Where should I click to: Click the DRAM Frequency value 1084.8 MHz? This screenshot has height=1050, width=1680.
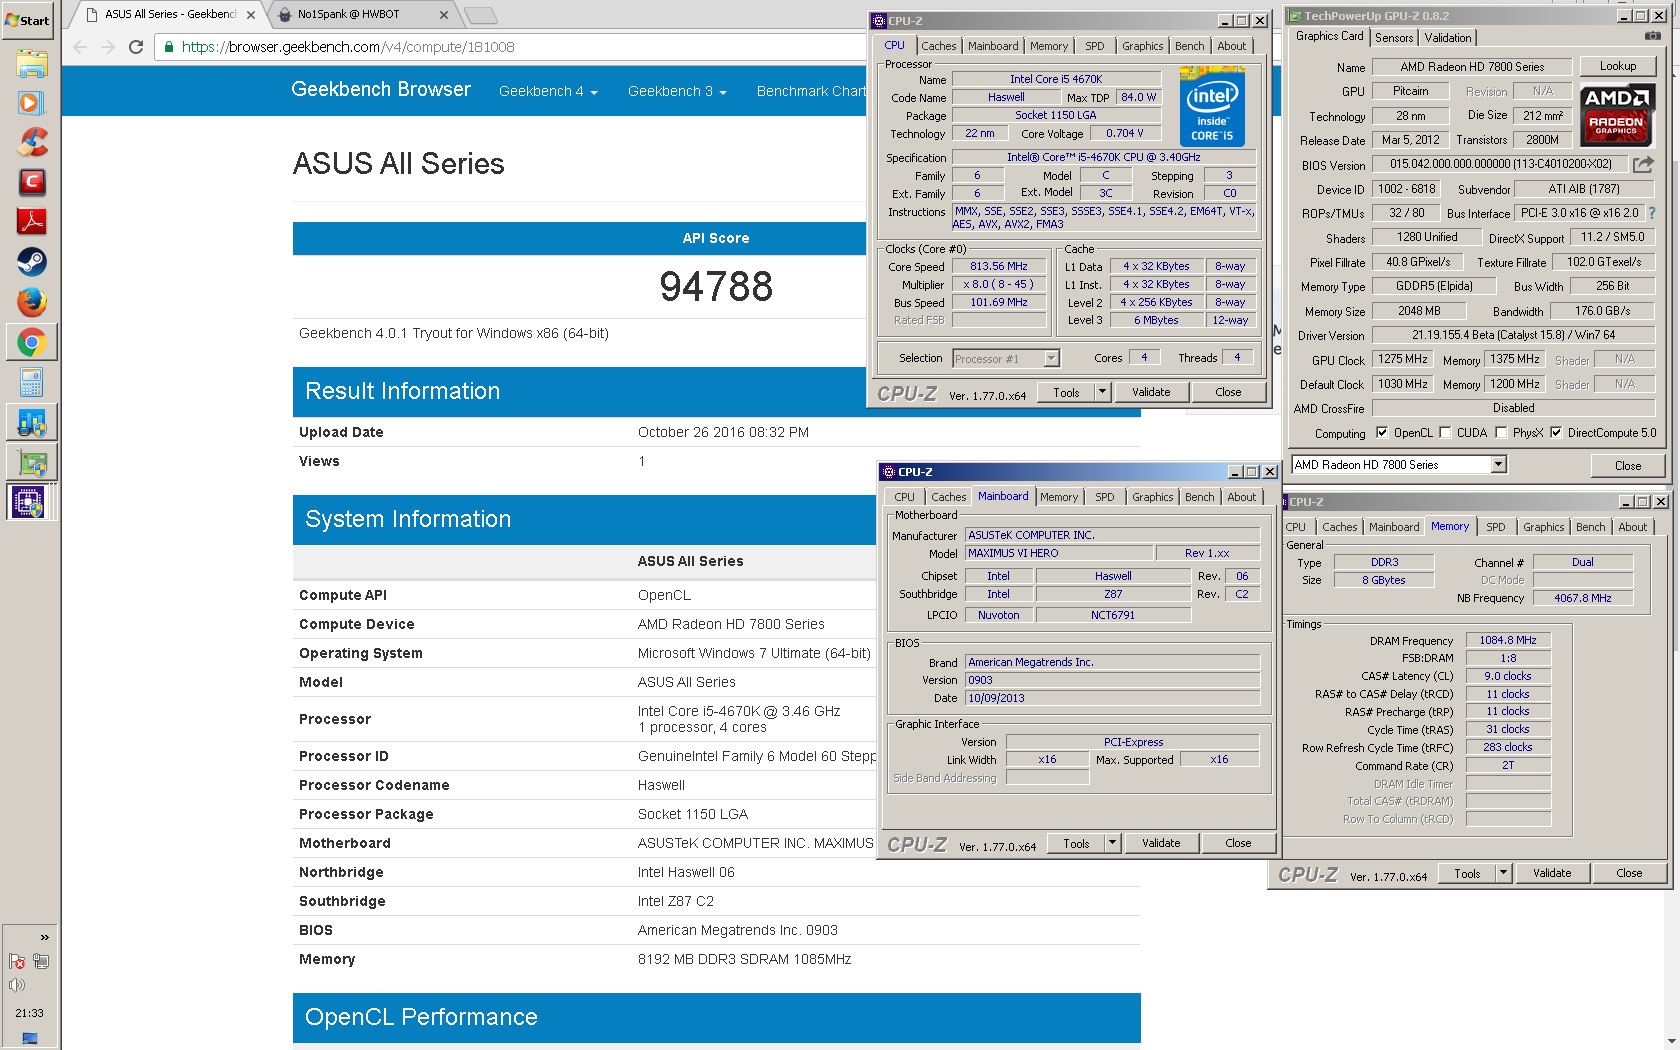point(1508,640)
